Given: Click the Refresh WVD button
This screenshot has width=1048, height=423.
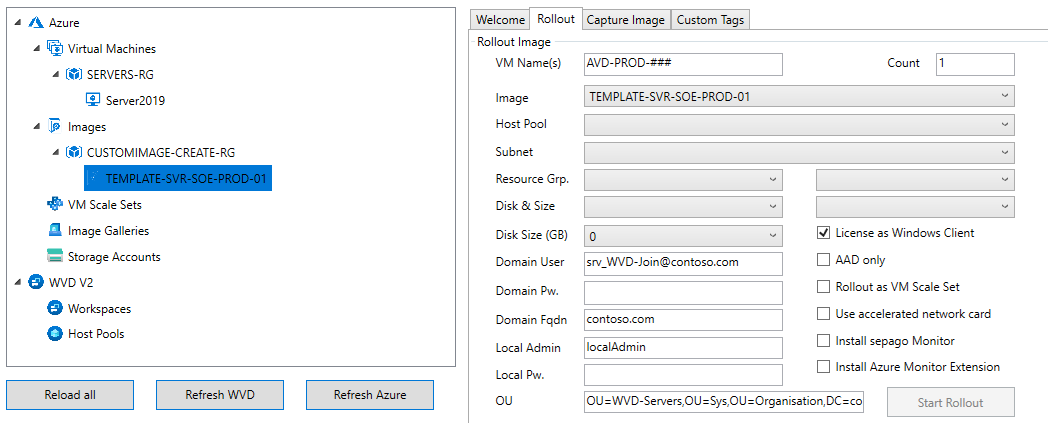Looking at the screenshot, I should pos(220,395).
